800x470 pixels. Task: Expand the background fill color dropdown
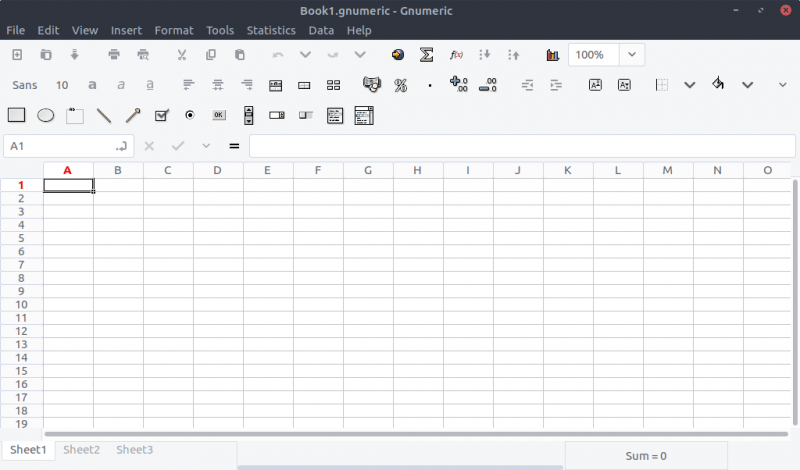747,85
